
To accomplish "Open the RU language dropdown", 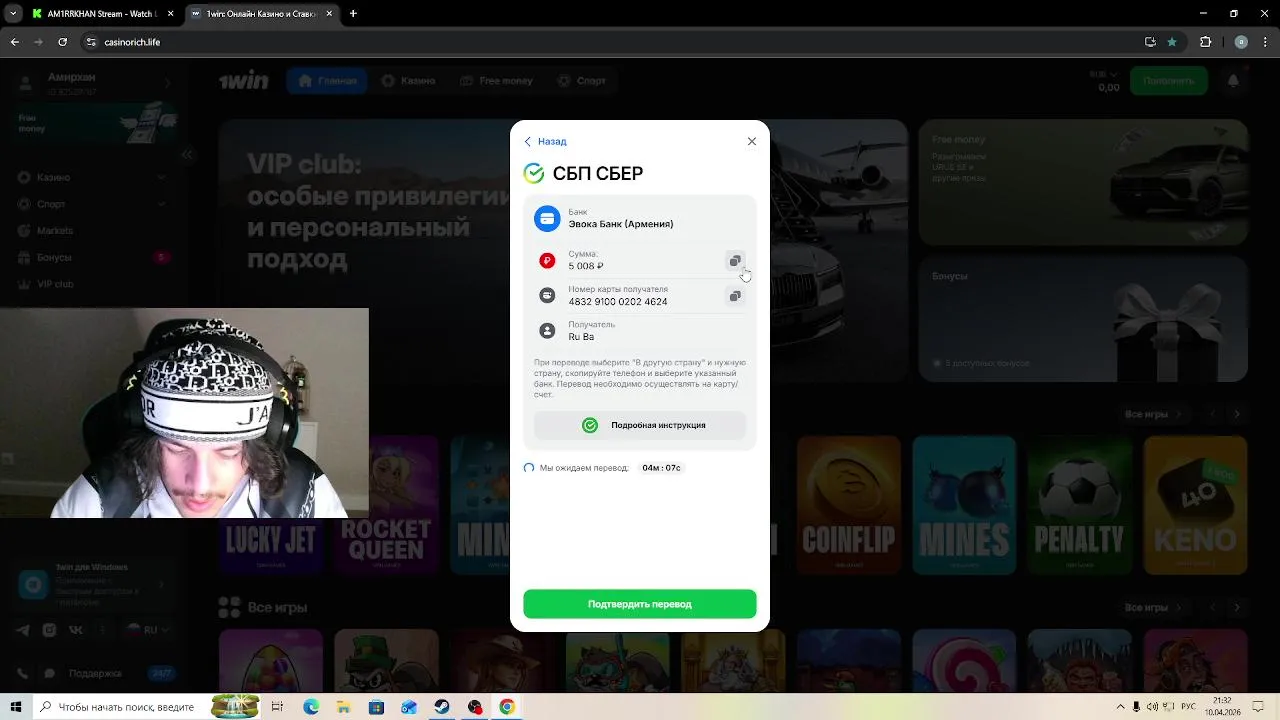I will click(146, 630).
